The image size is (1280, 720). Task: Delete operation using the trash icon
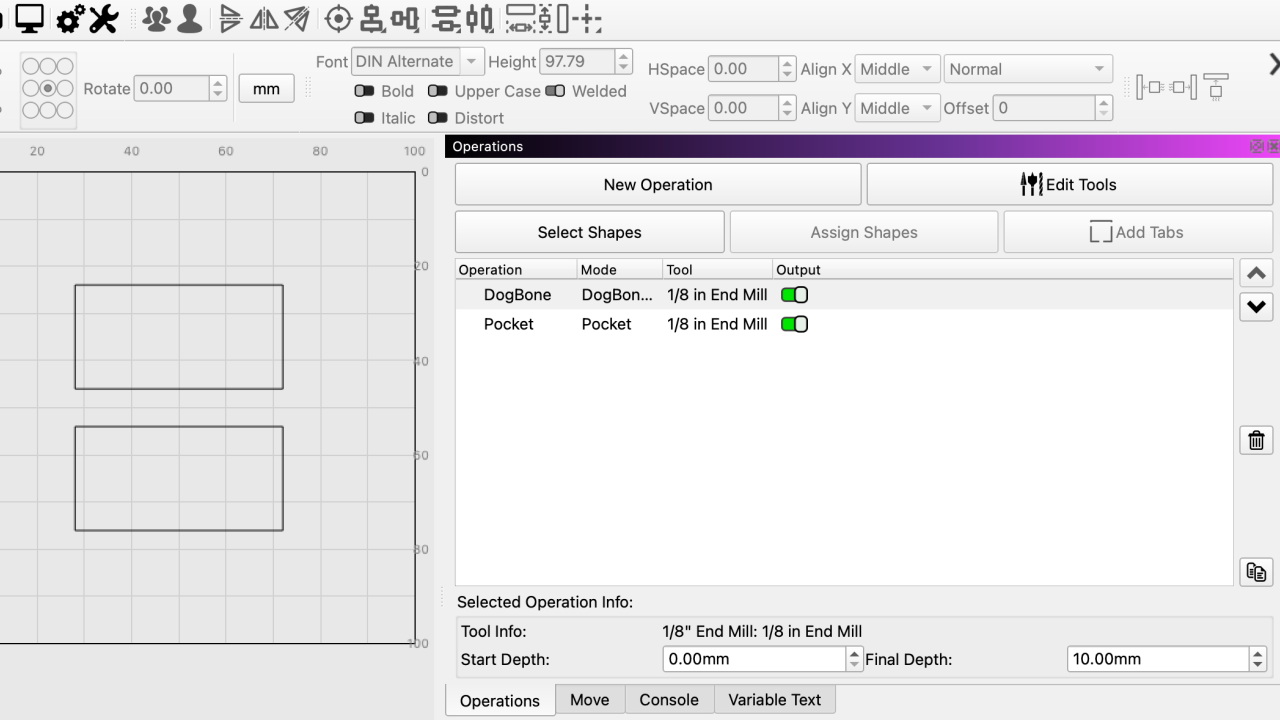tap(1256, 440)
